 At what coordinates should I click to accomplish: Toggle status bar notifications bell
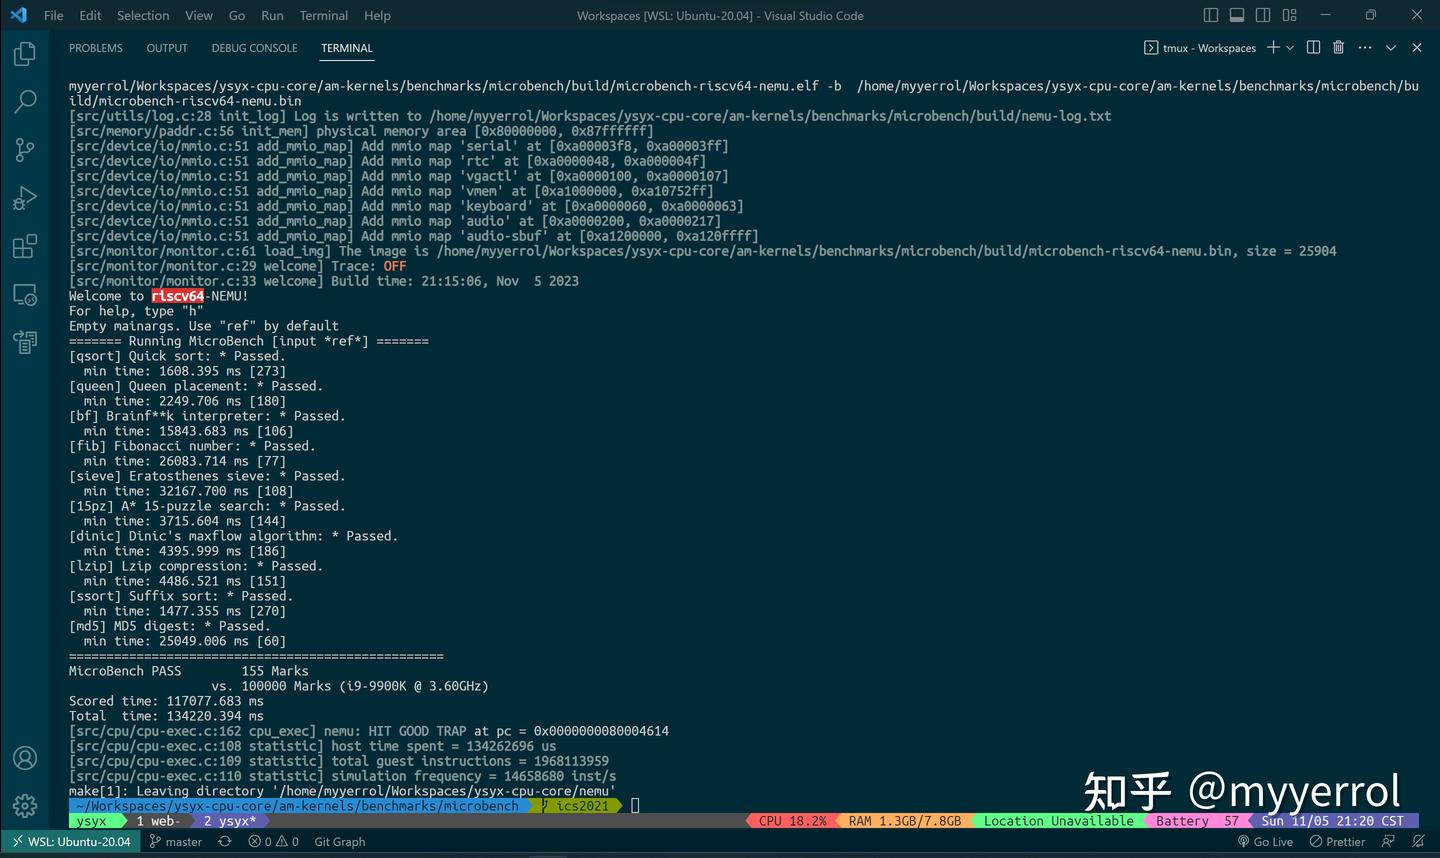(x=1417, y=841)
